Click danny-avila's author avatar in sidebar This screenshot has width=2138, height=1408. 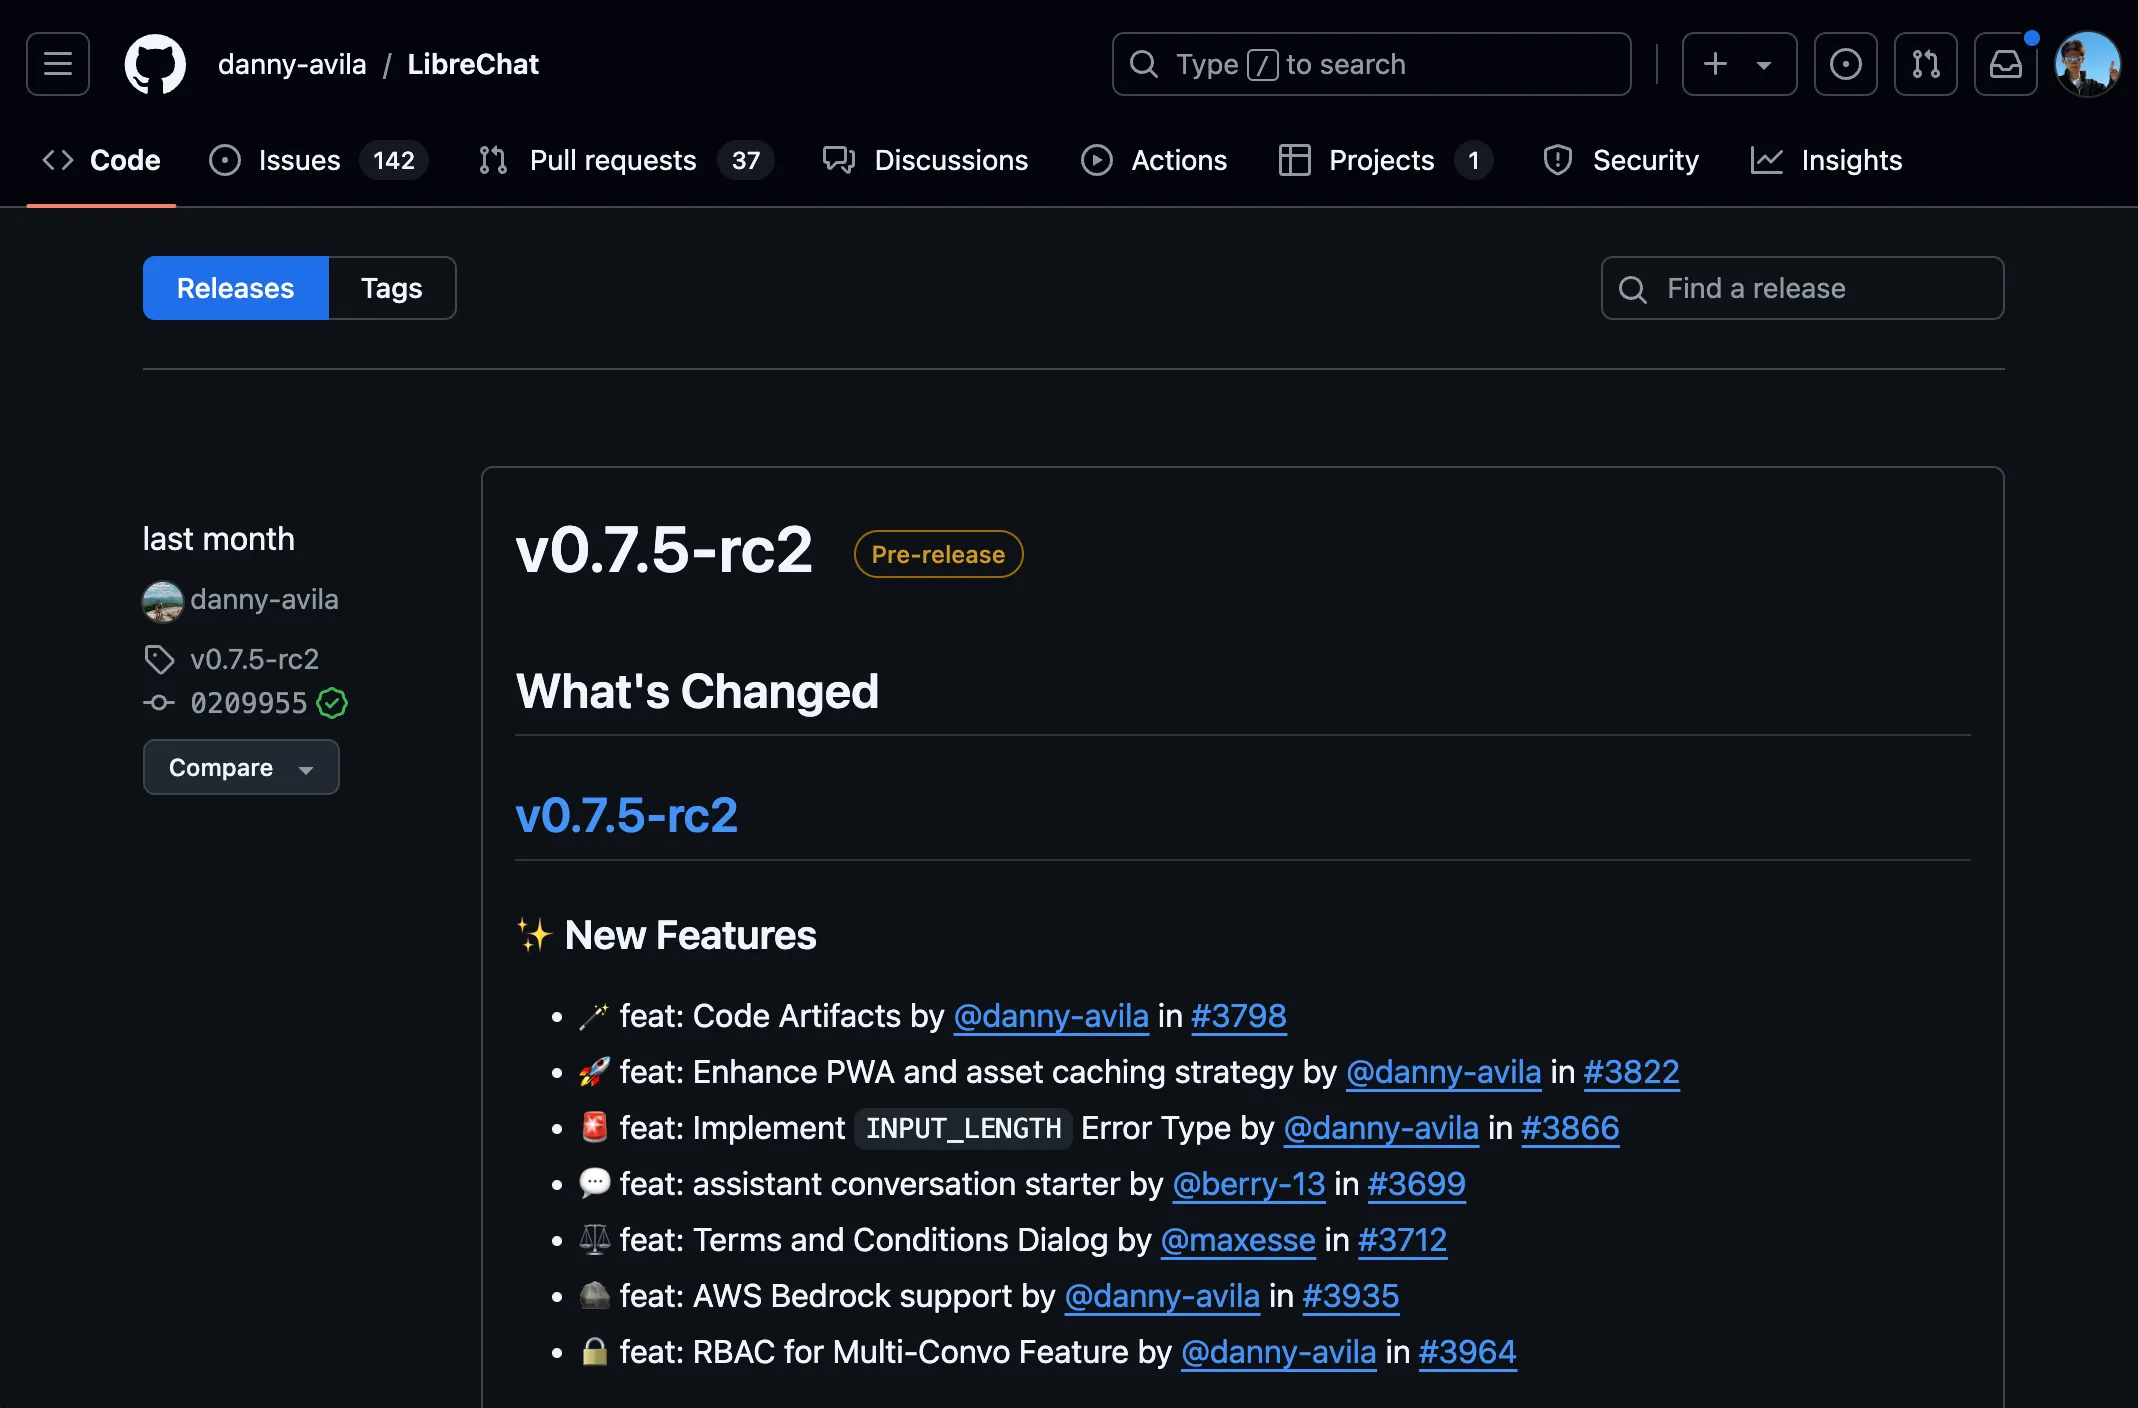pyautogui.click(x=162, y=600)
